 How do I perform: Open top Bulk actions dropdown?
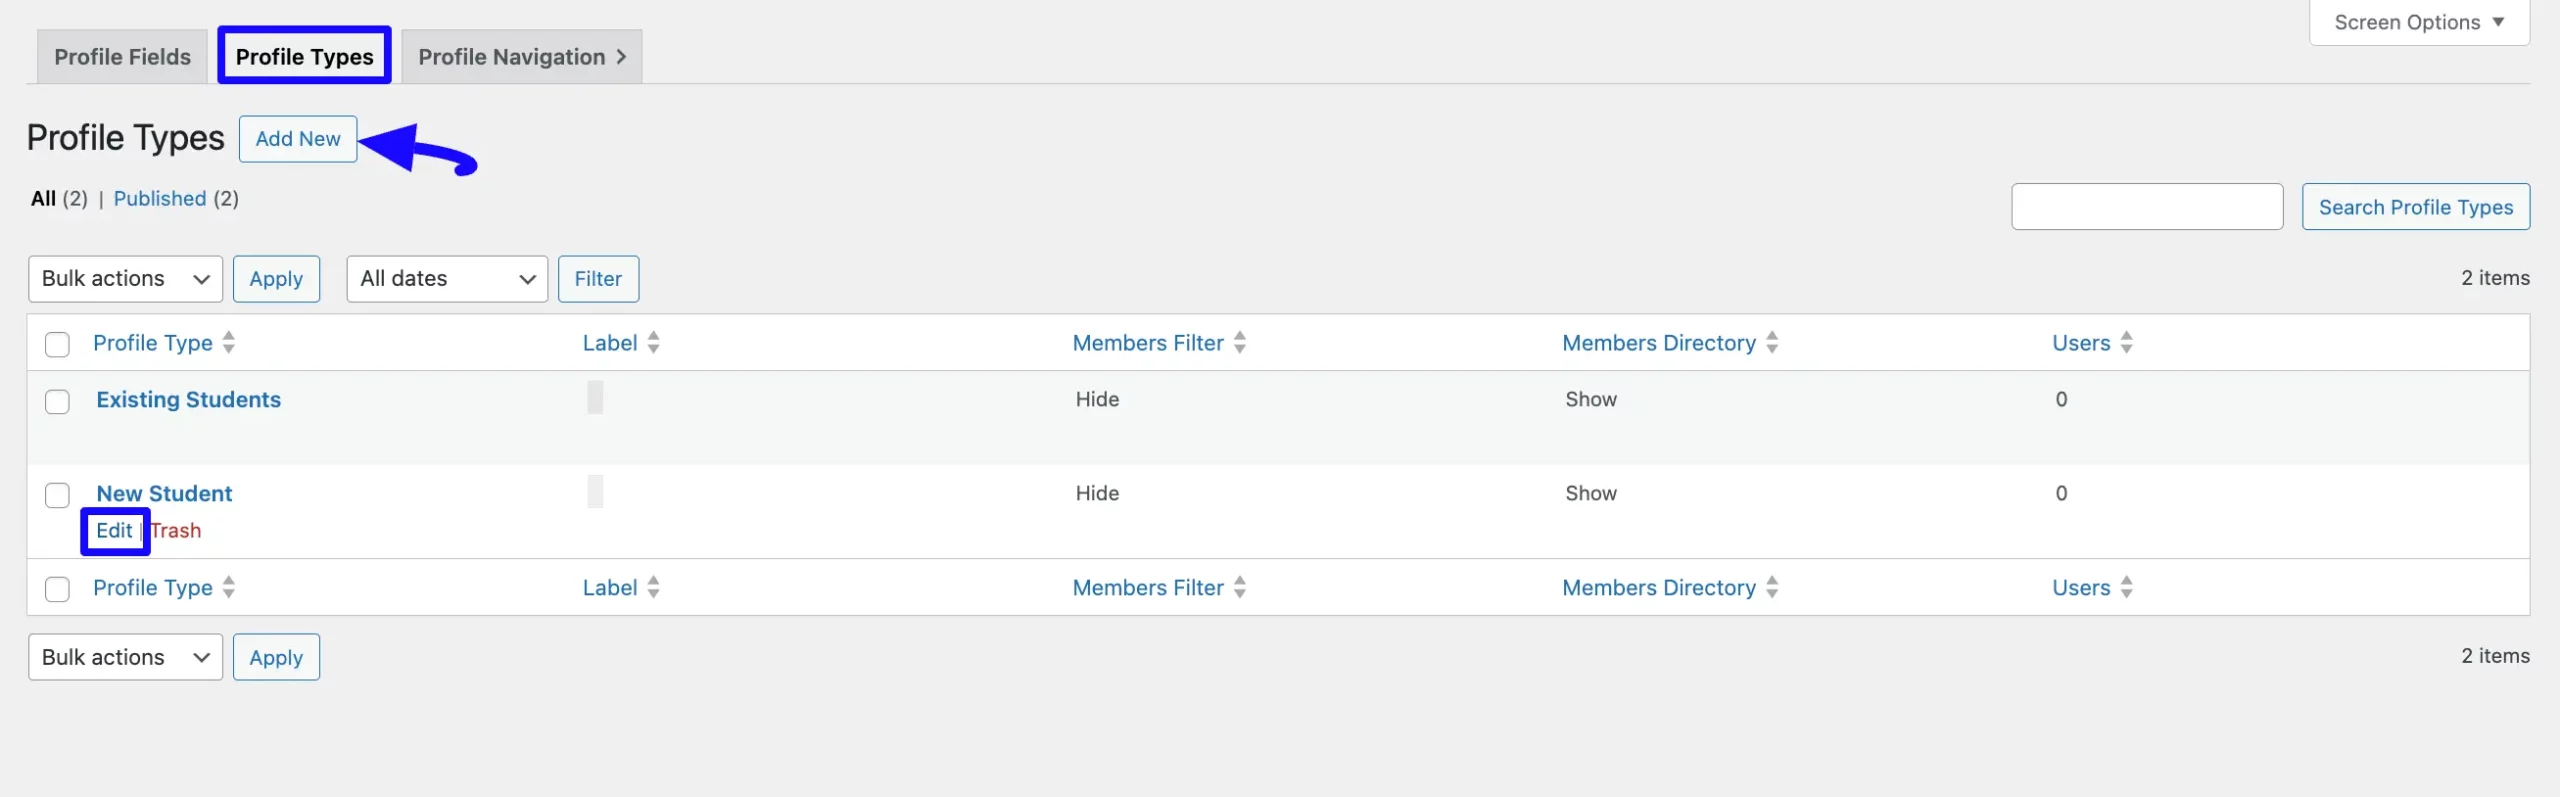[125, 279]
